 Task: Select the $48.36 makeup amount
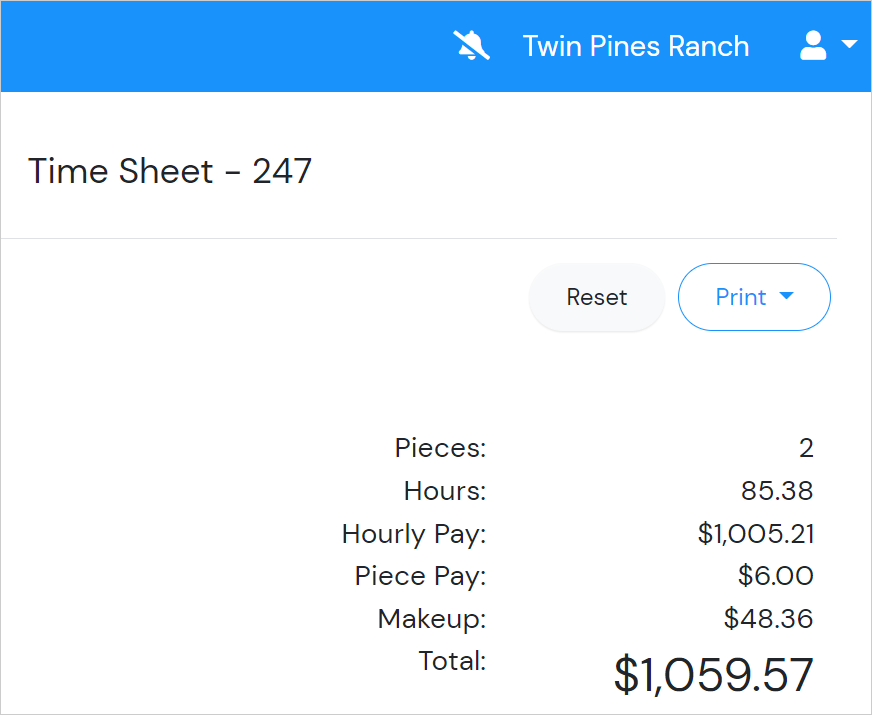769,619
